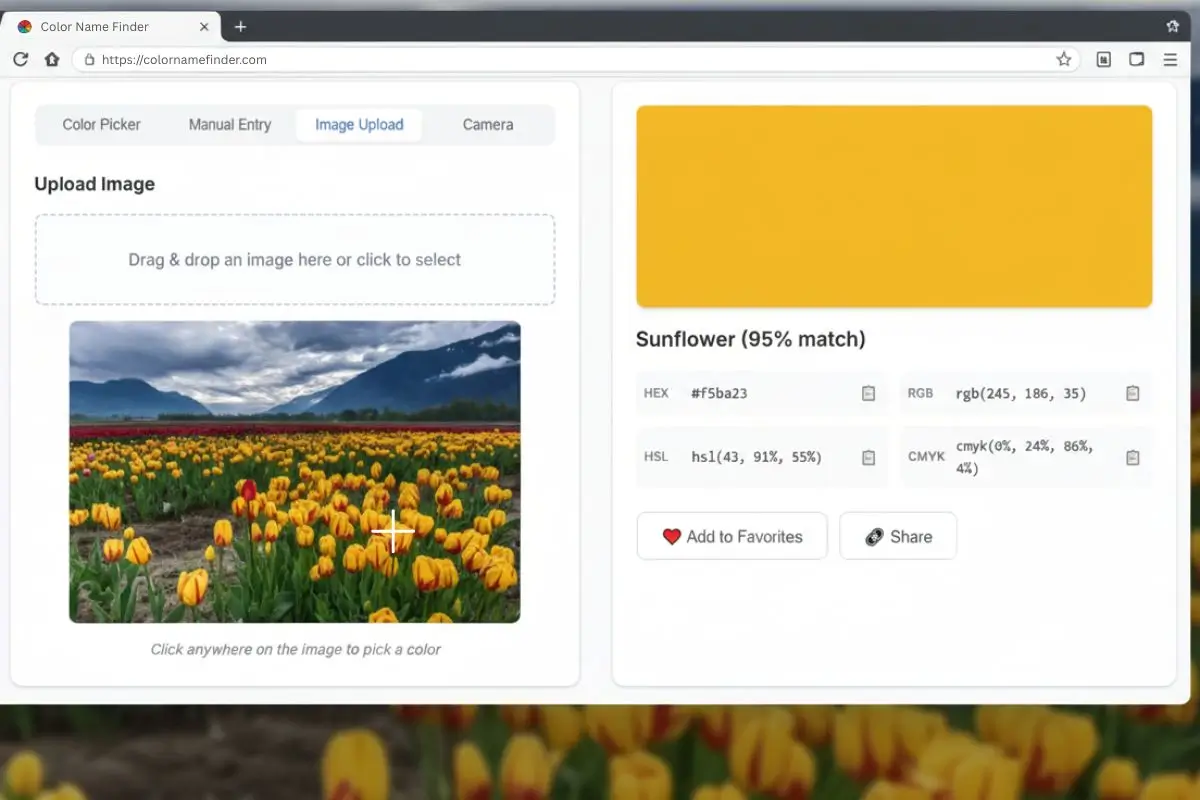Copy the HEX value #f5ba23
This screenshot has height=800, width=1200.
tap(868, 393)
